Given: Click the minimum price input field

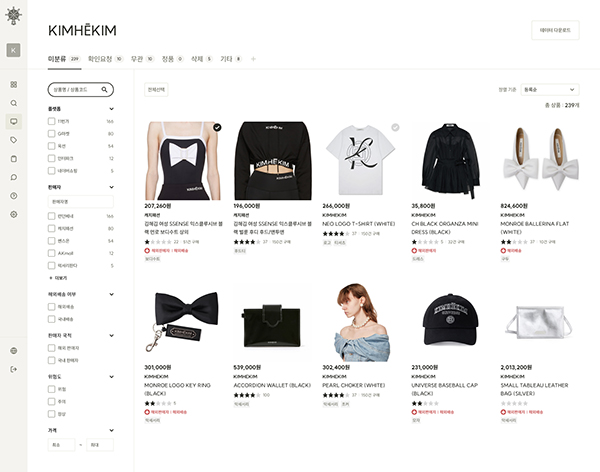Looking at the screenshot, I should 61,445.
